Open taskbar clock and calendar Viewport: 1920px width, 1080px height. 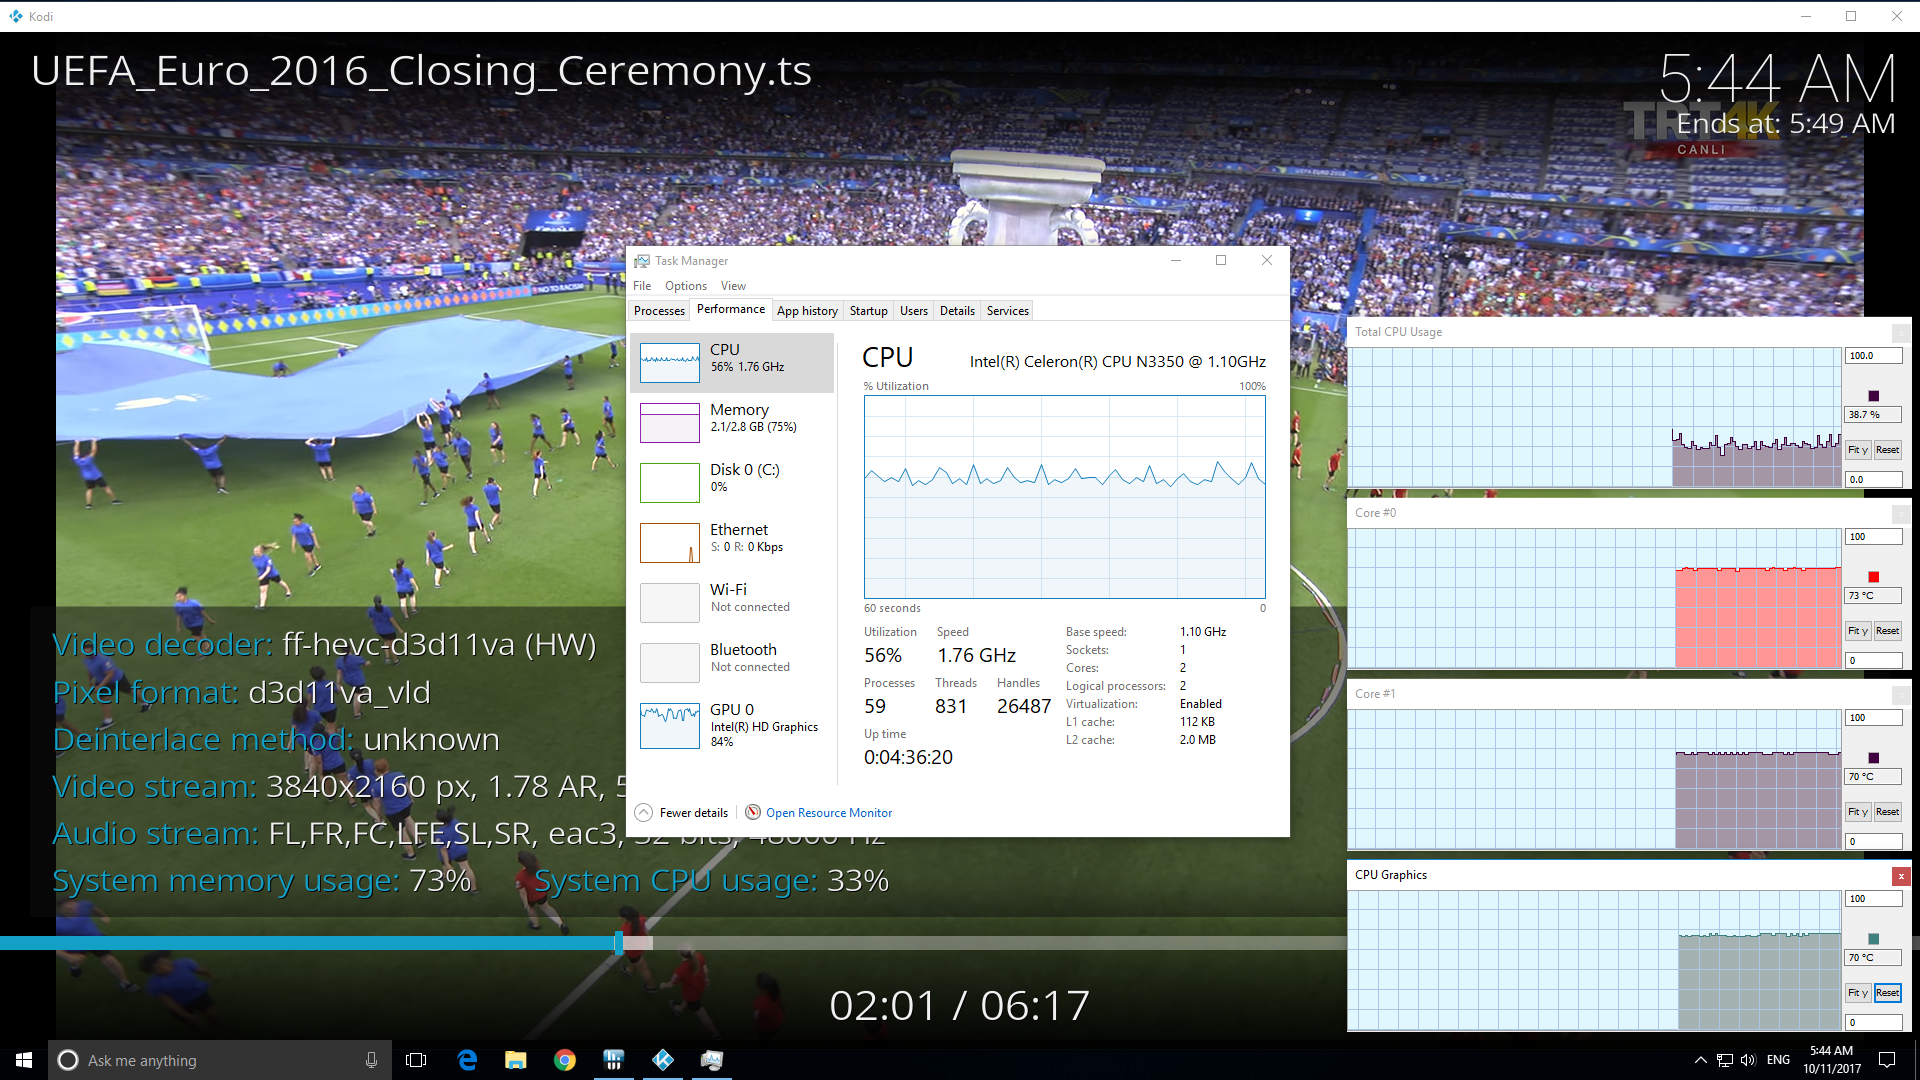(x=1831, y=1060)
